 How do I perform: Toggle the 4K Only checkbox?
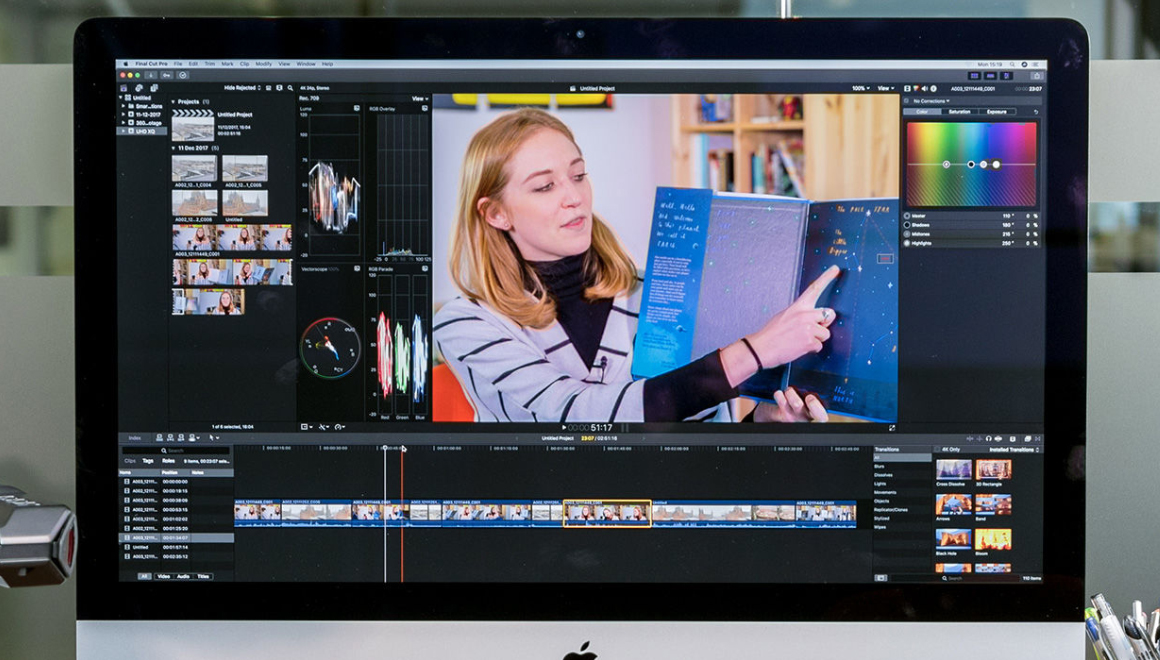coord(937,449)
